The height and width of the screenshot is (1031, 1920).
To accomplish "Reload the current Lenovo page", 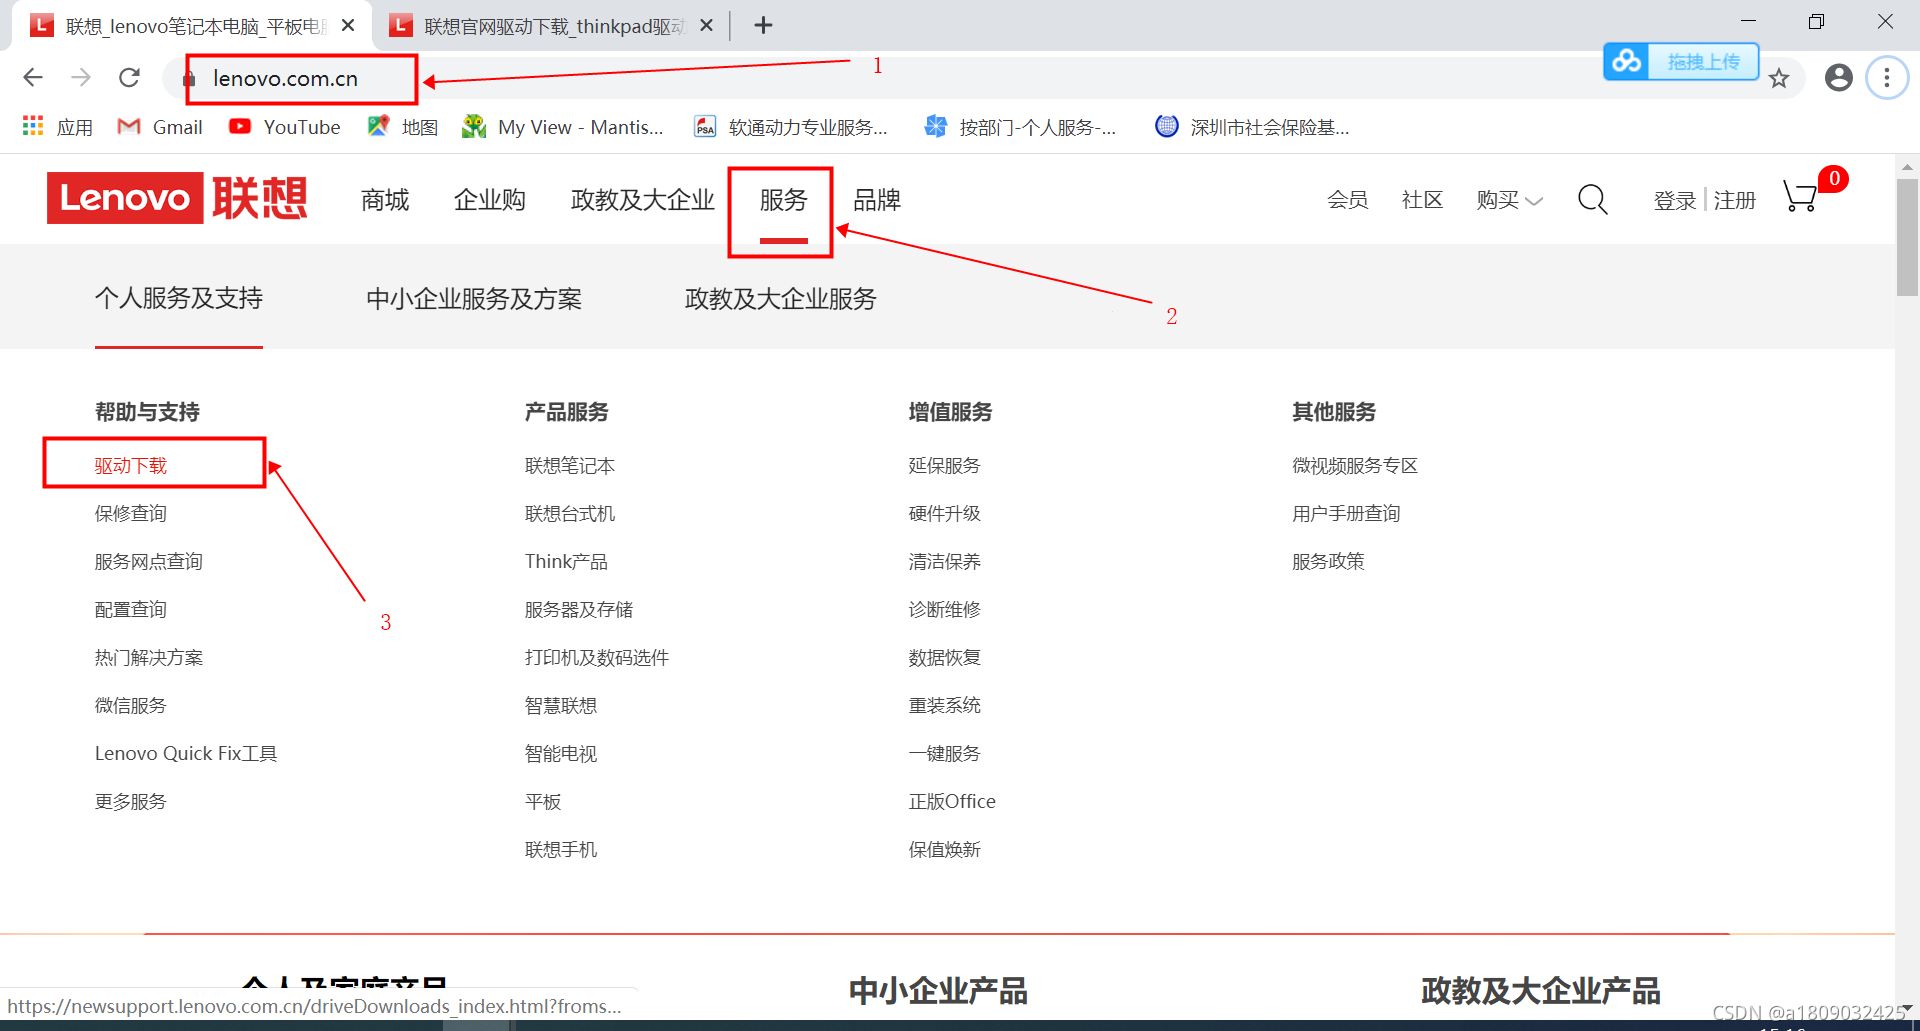I will (x=129, y=78).
